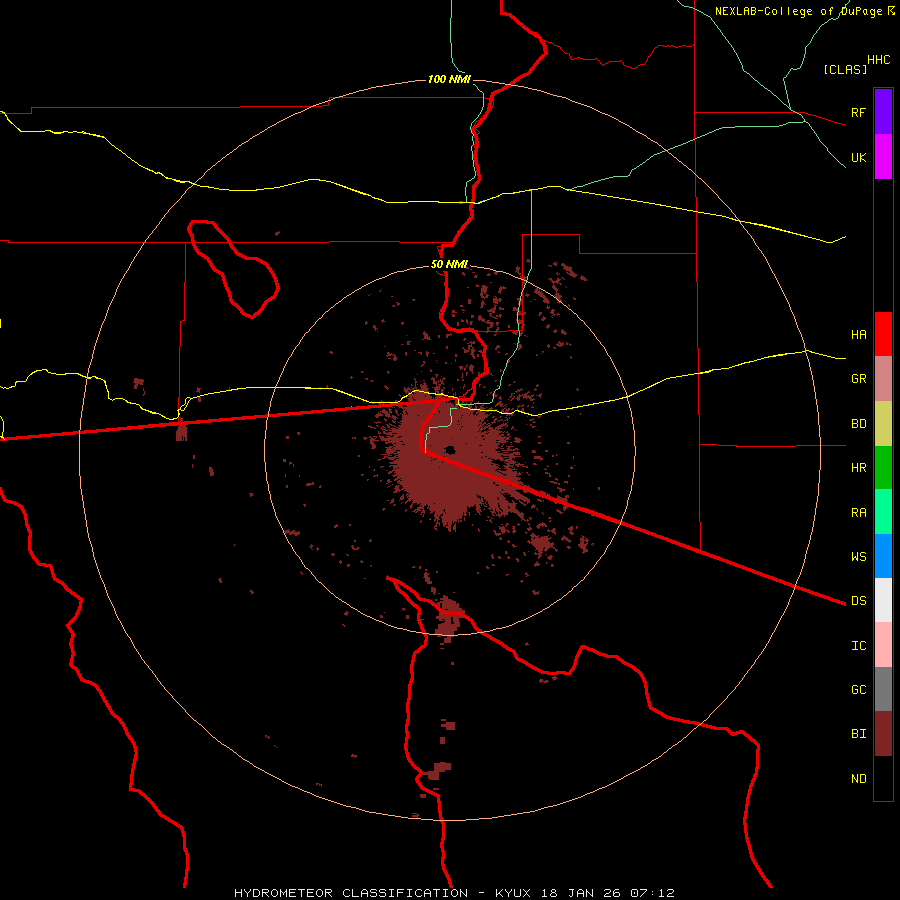Image resolution: width=900 pixels, height=900 pixels.
Task: Click the ND legend label
Action: (858, 778)
